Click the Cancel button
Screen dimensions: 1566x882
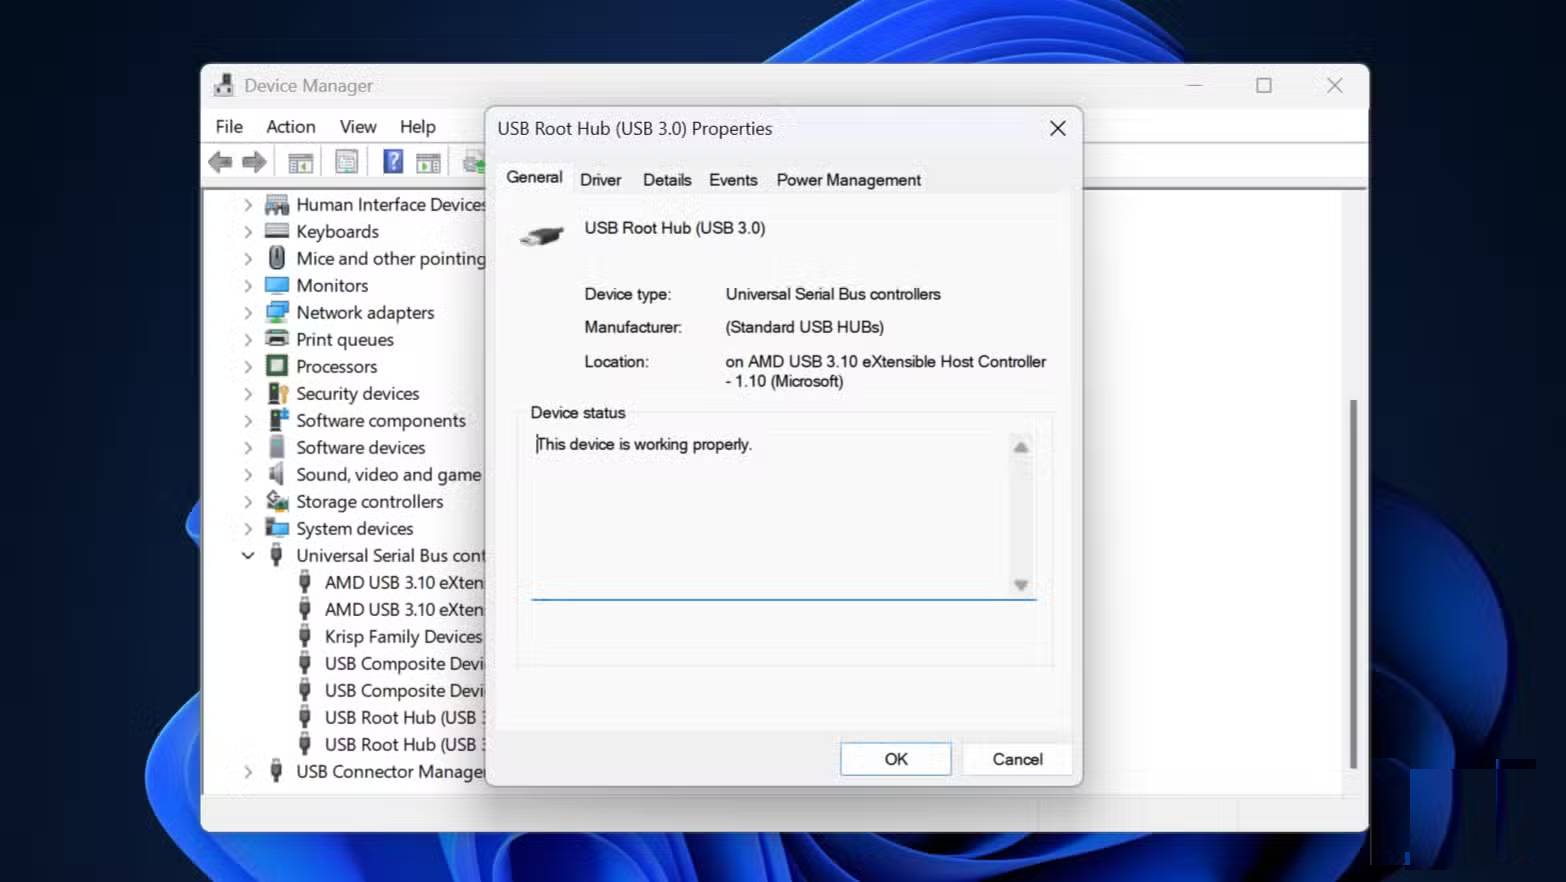point(1017,759)
